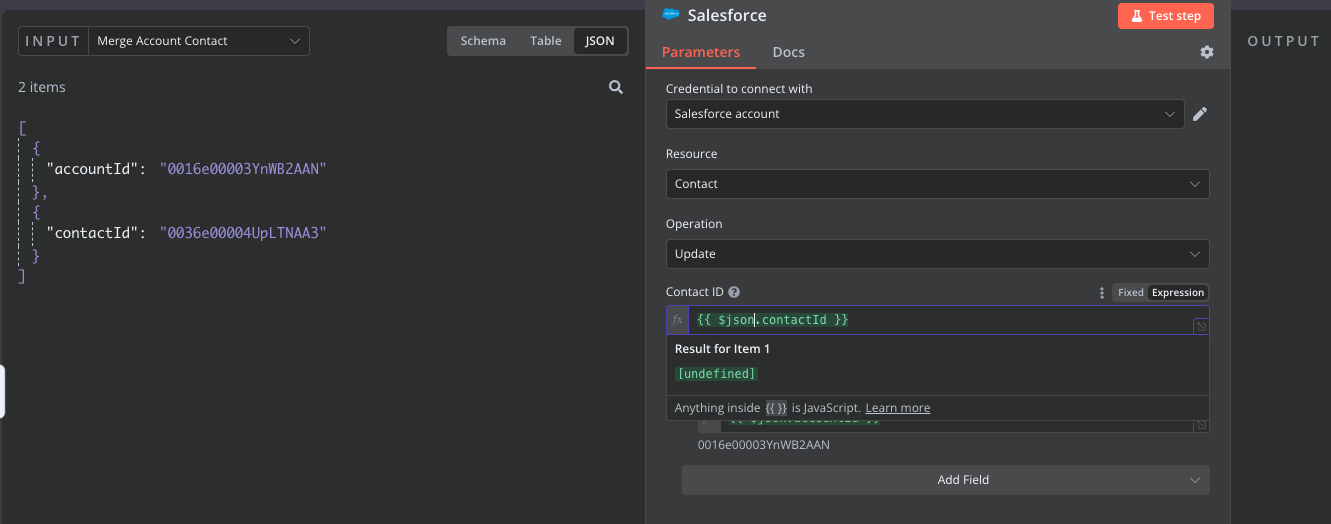Click the accountId value 0016e00003YnWB2AAN in JSON

(243, 169)
